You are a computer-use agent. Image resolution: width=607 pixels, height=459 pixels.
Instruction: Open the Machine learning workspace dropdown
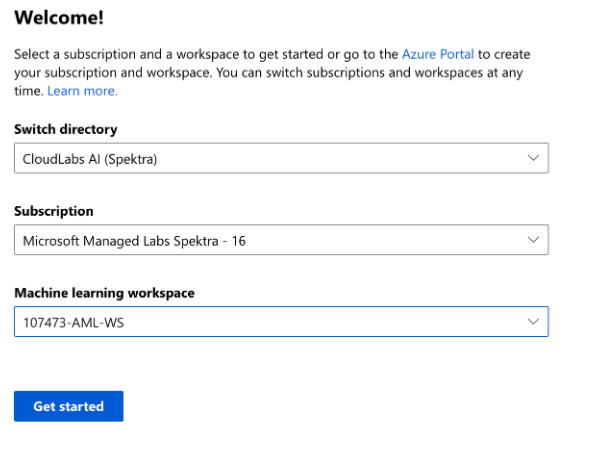(x=281, y=321)
